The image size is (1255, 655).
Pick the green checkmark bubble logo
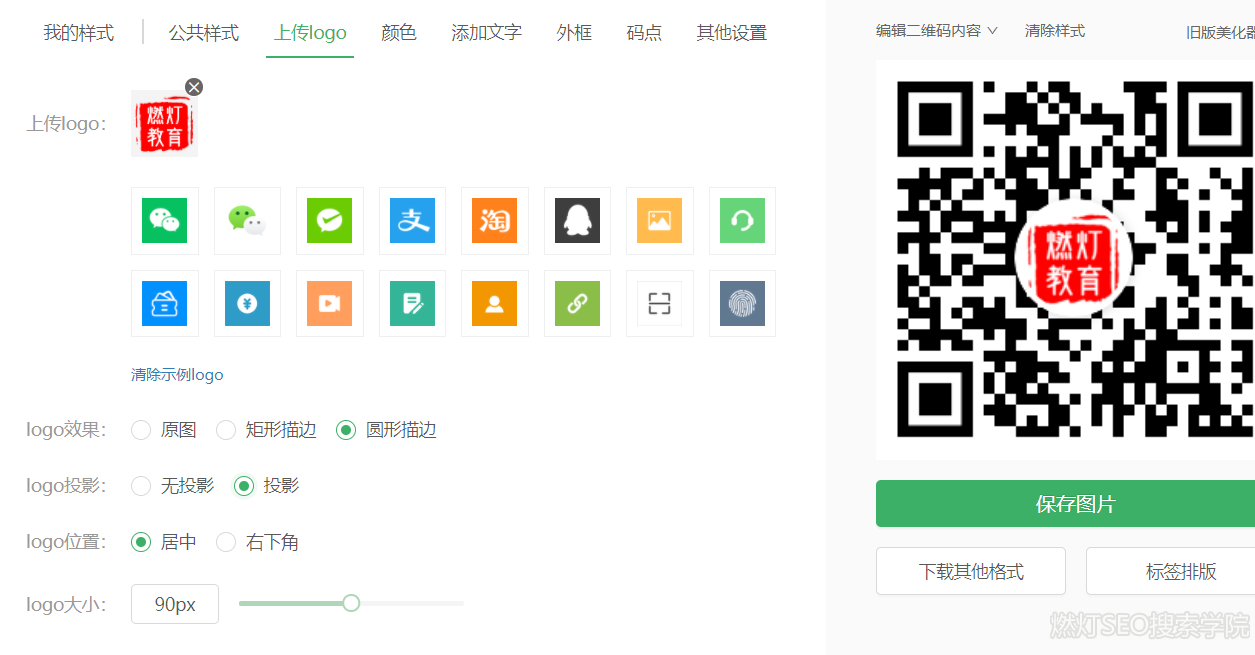point(330,221)
